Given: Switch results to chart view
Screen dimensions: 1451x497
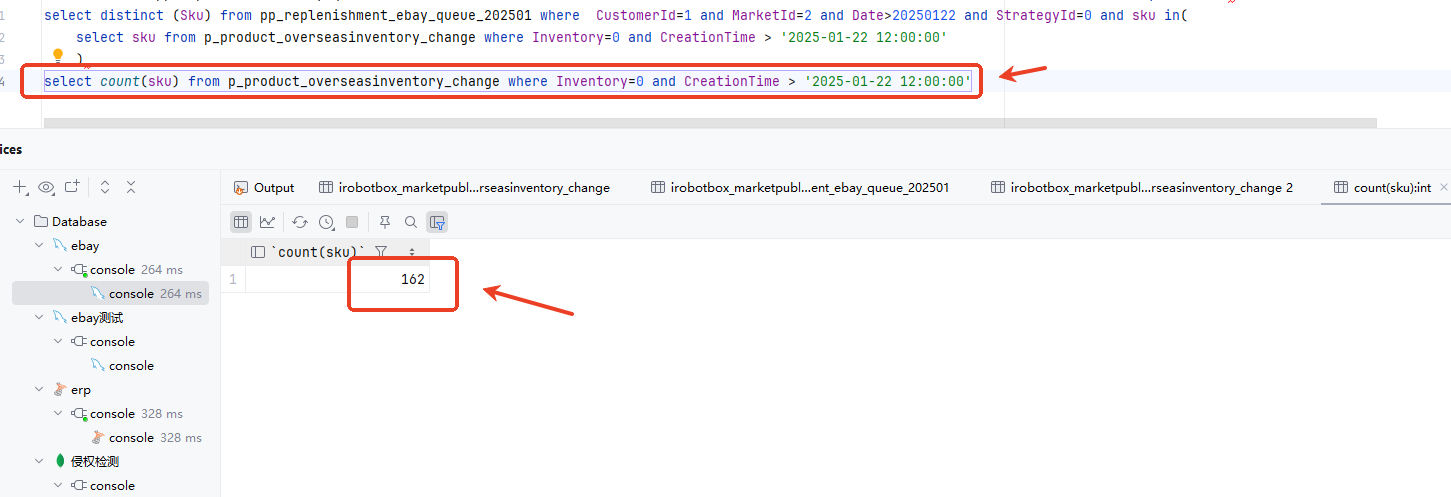Looking at the screenshot, I should coord(267,222).
